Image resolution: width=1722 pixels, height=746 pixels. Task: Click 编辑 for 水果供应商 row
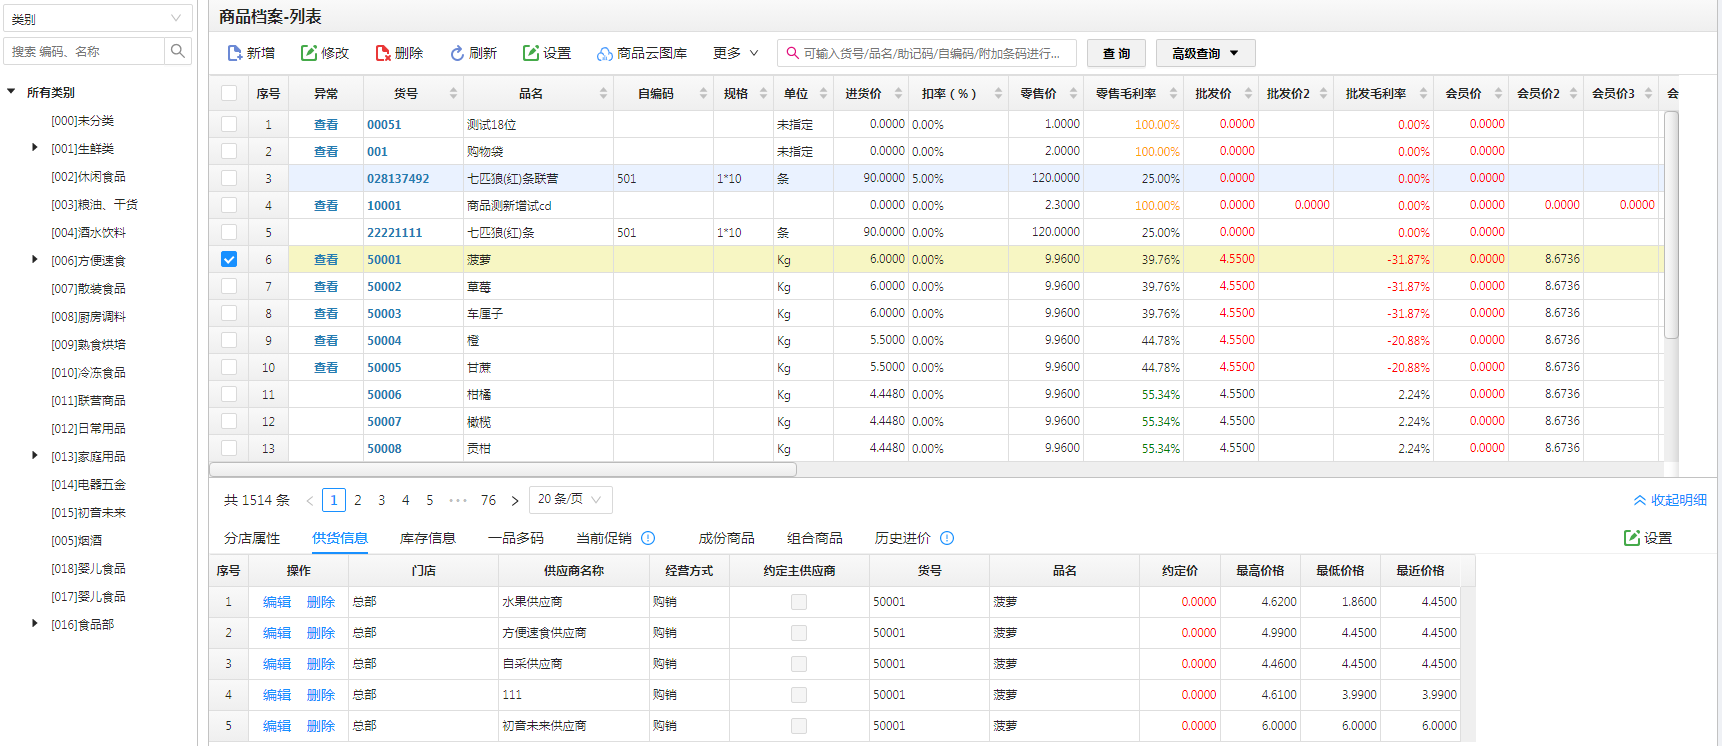[277, 602]
